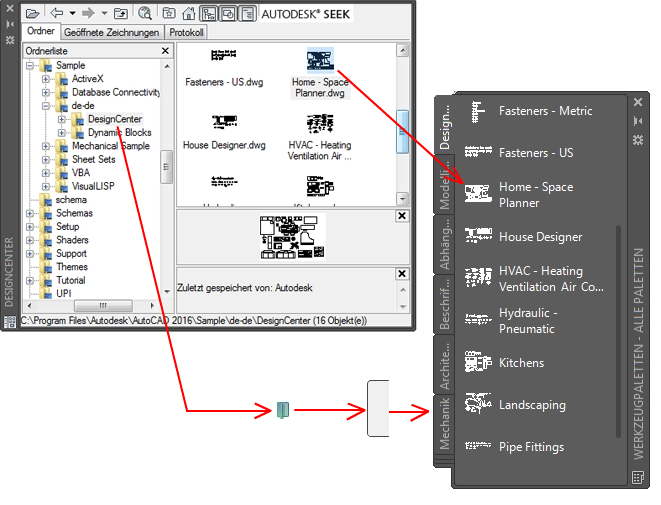Open the Favorites folder icon

pos(169,13)
